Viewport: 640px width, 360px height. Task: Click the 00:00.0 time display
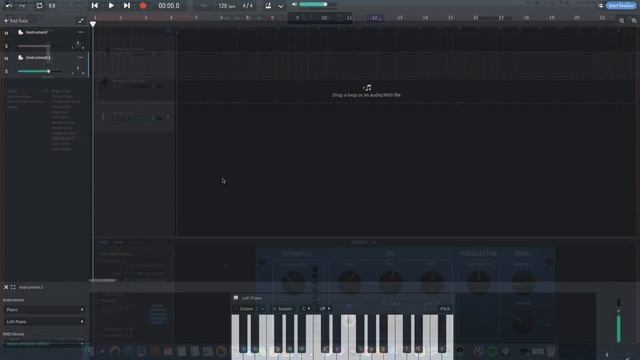click(169, 6)
